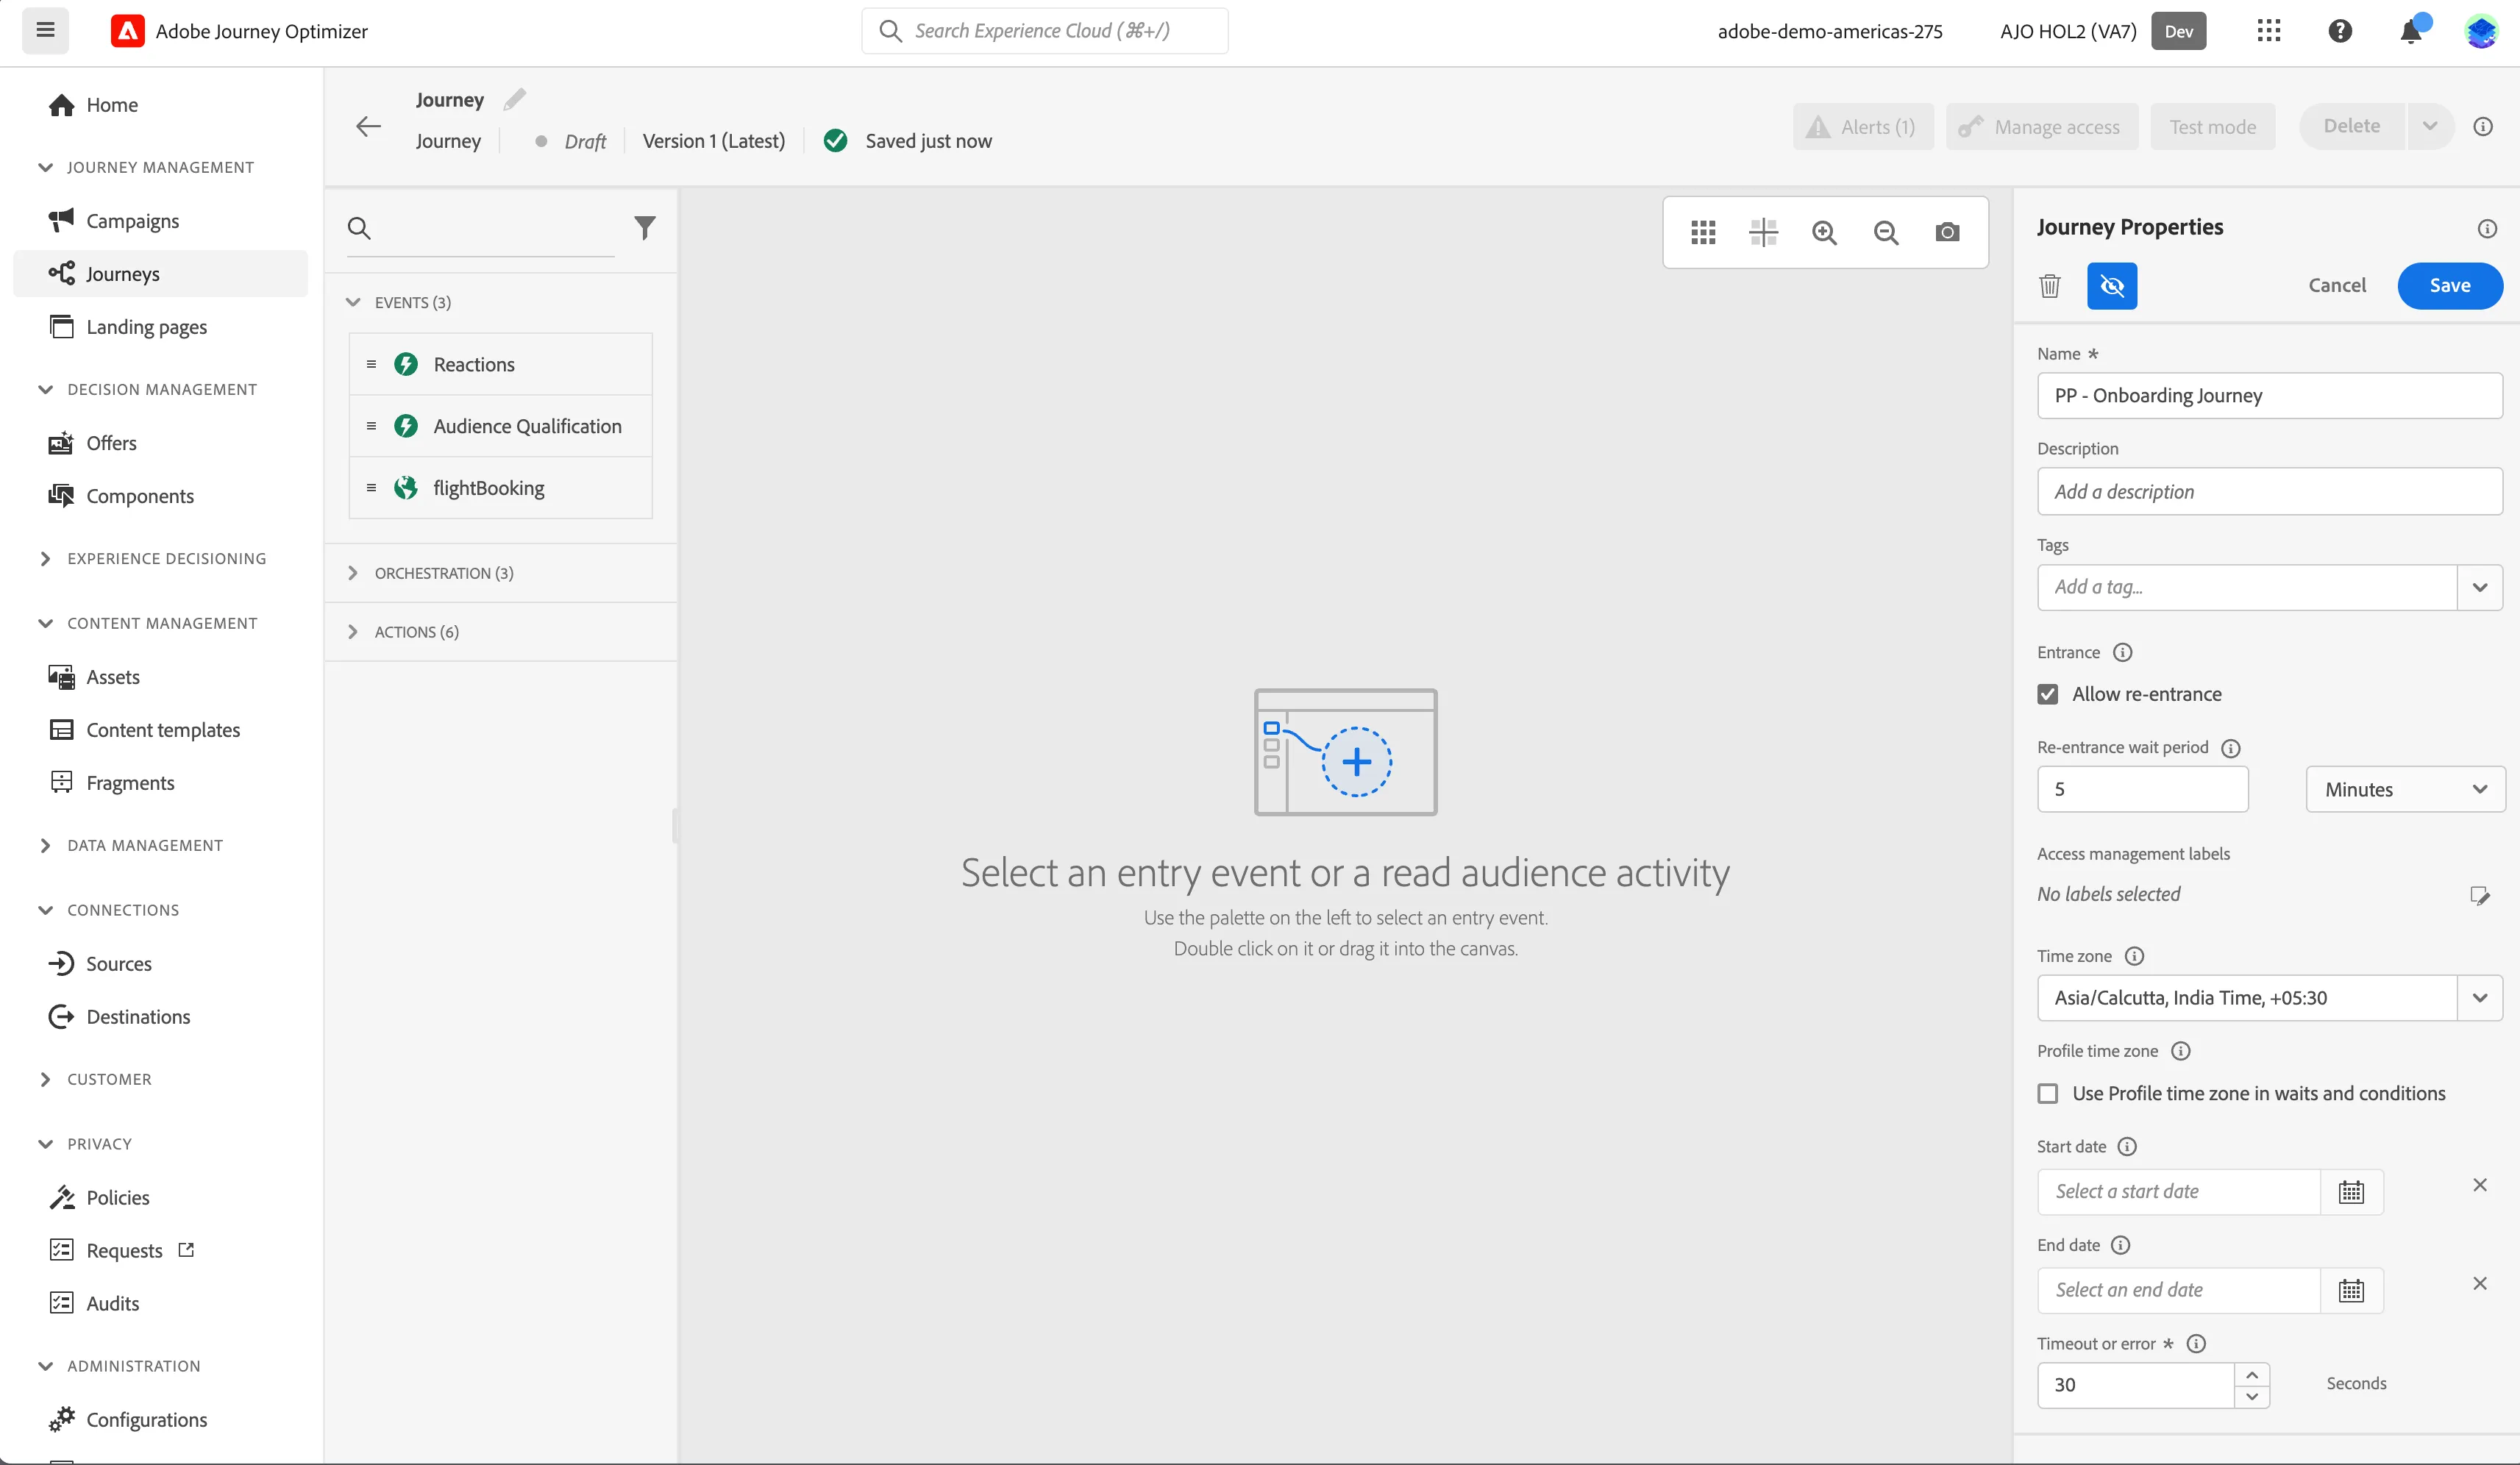Click the journey Name input field
The height and width of the screenshot is (1465, 2520).
2270,396
